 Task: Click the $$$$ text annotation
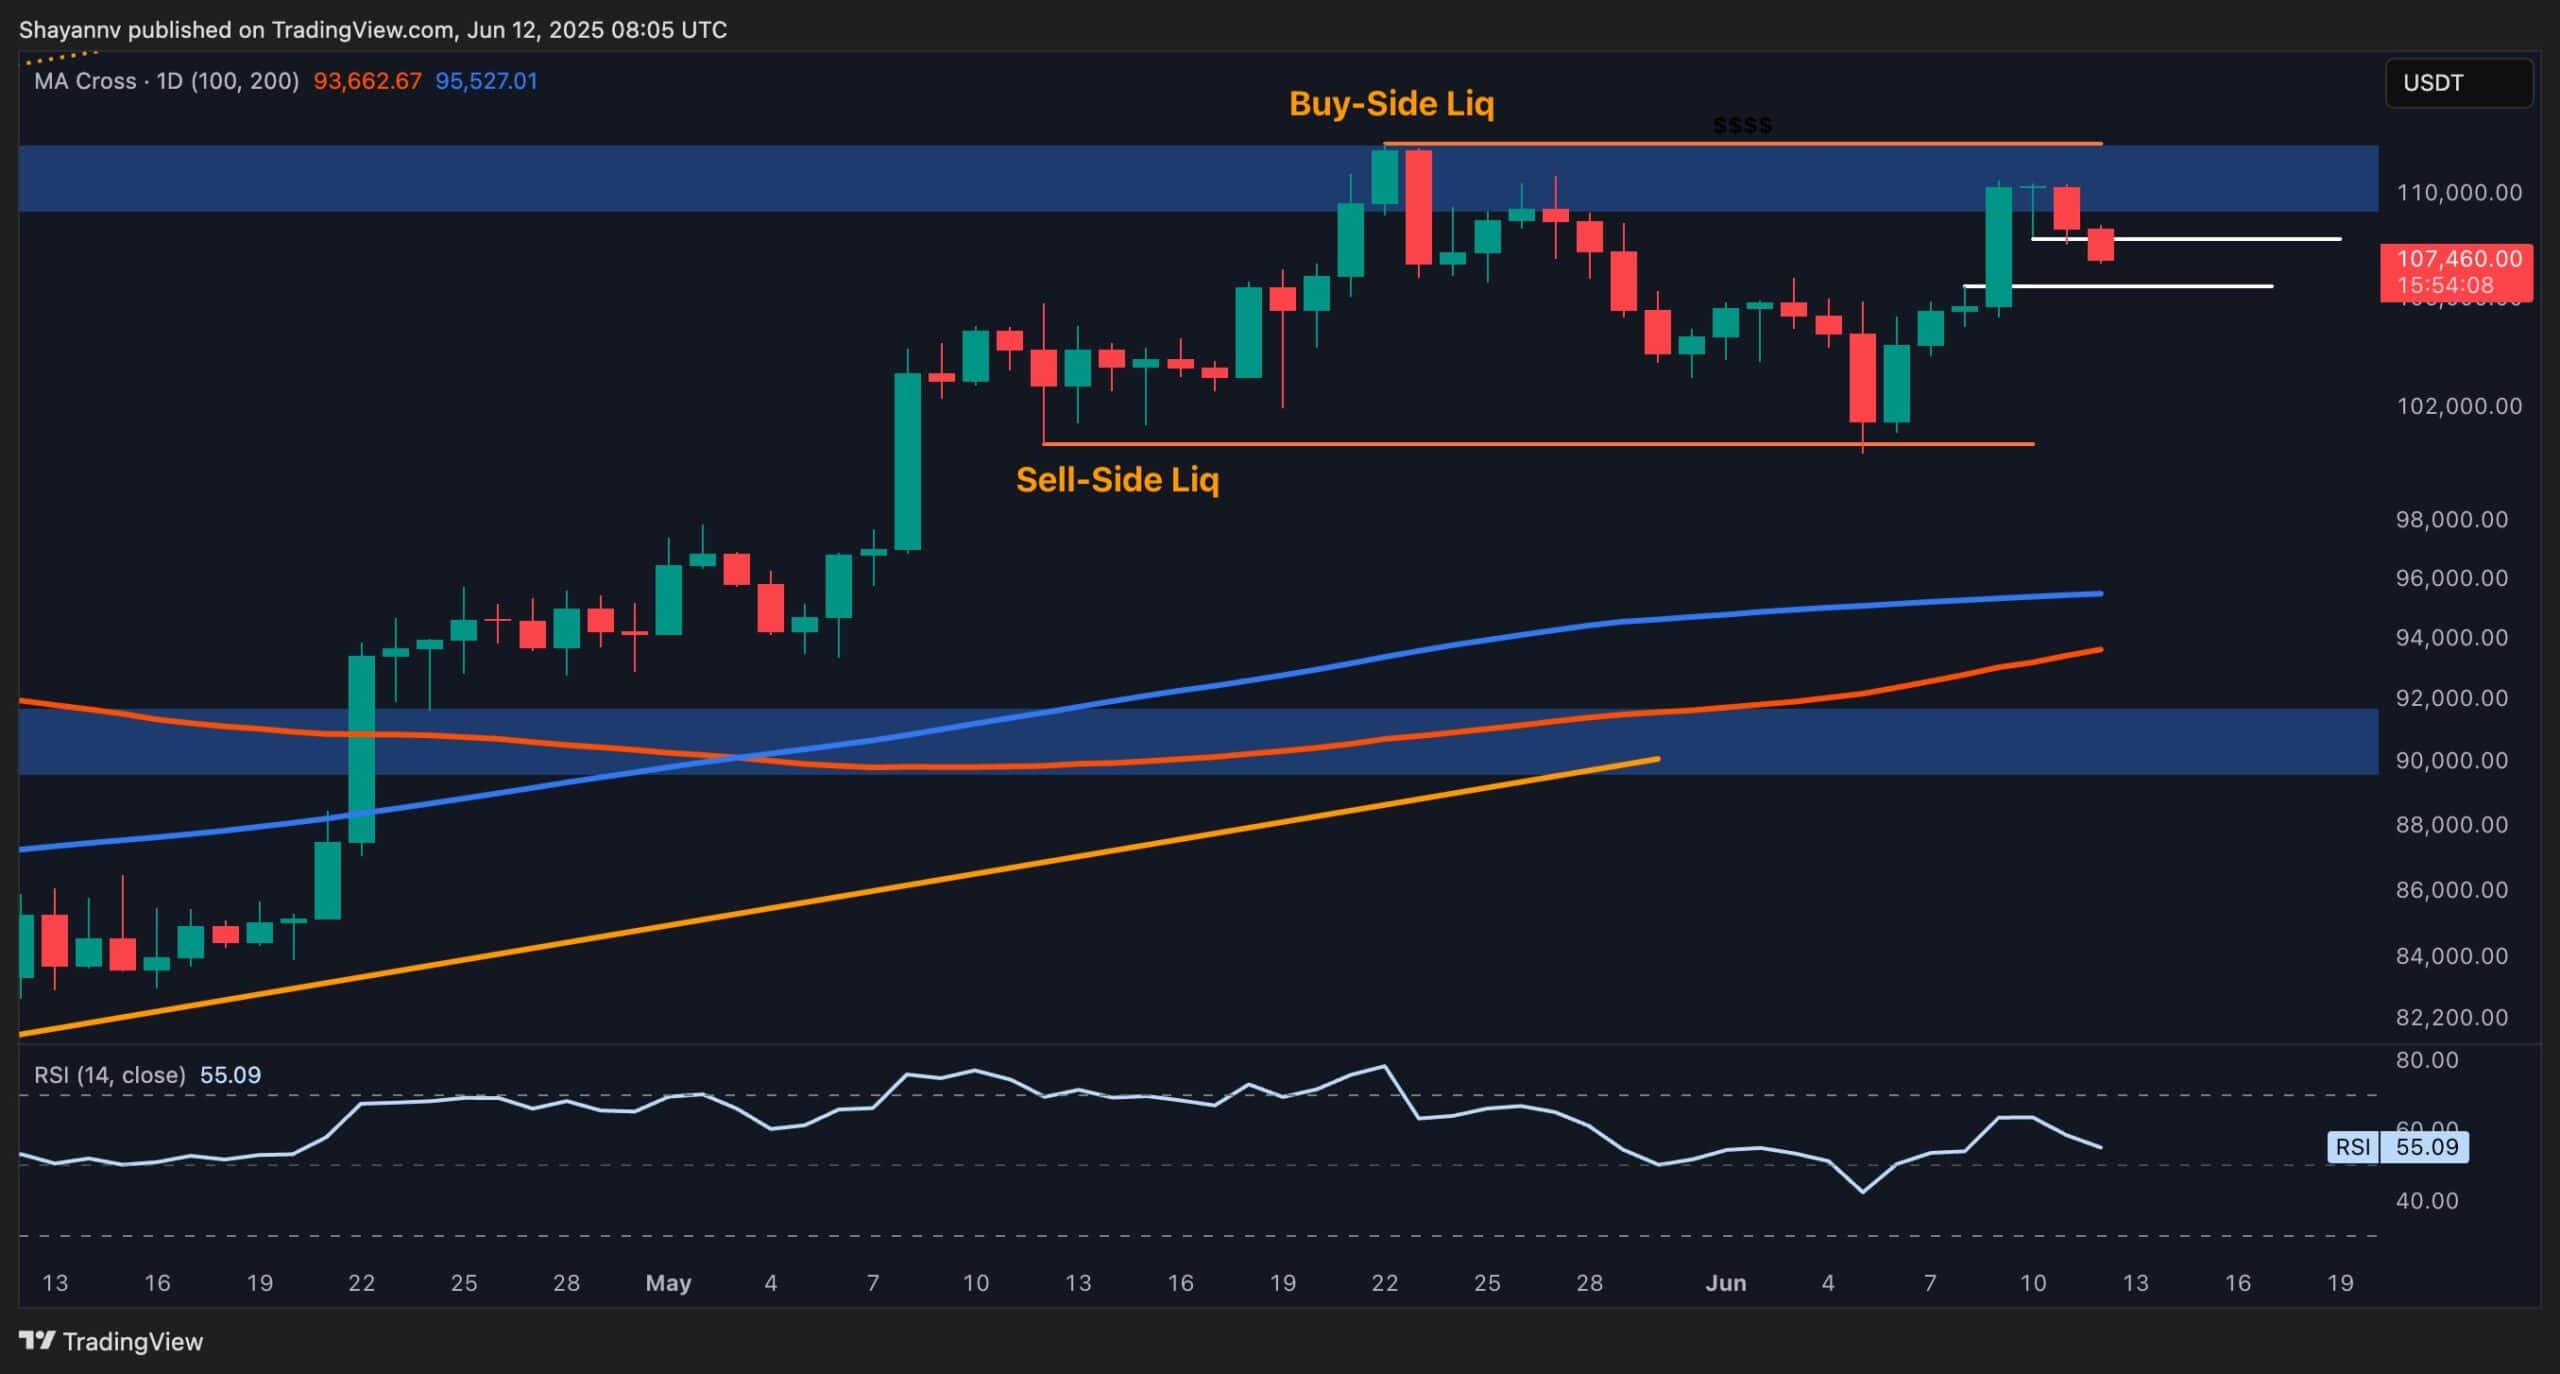(1742, 124)
